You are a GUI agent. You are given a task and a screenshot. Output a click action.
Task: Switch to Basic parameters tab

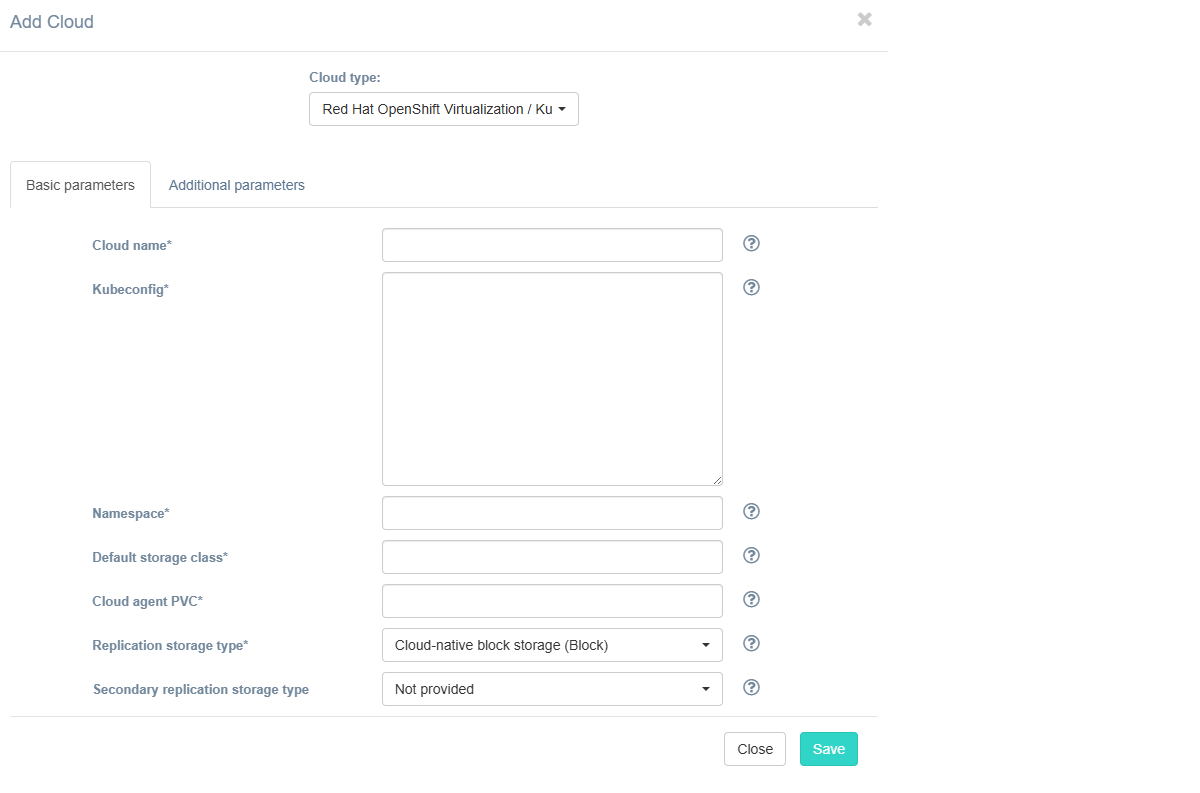pyautogui.click(x=80, y=185)
